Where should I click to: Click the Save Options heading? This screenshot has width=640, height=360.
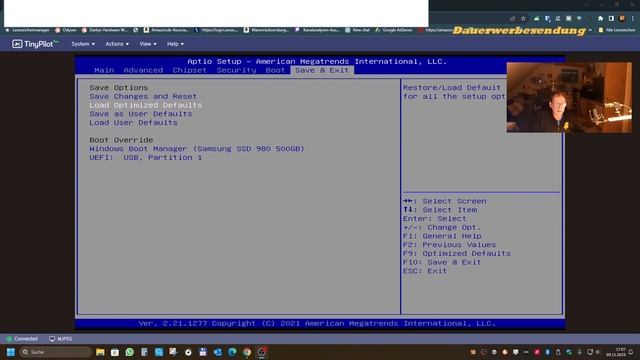pyautogui.click(x=119, y=87)
